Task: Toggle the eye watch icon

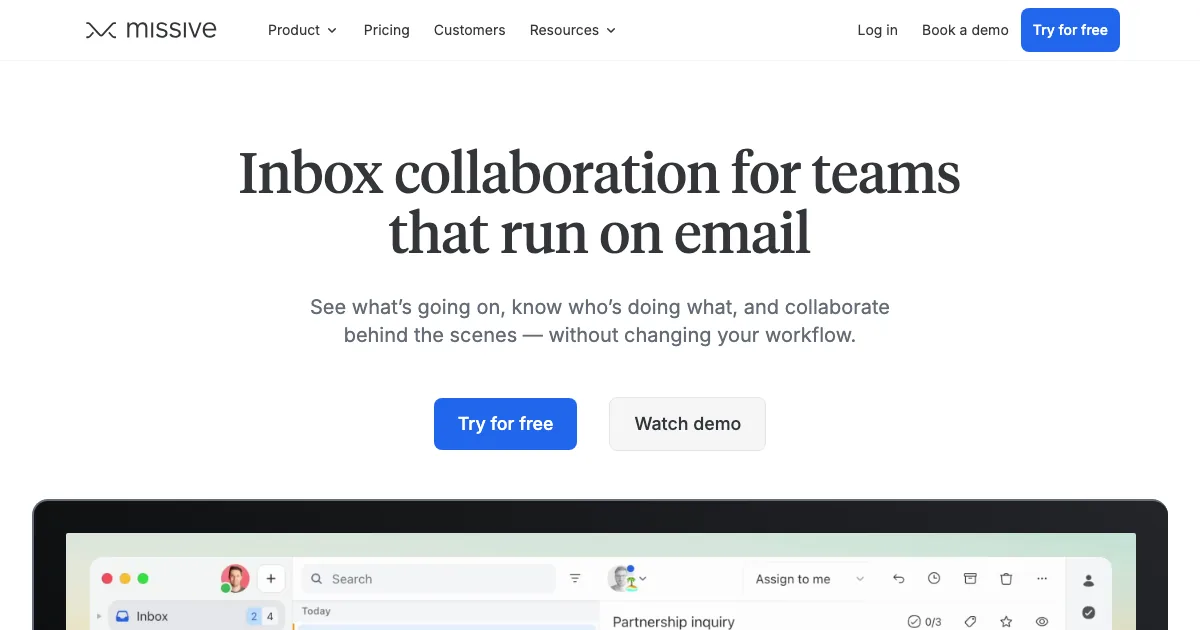Action: [x=1042, y=621]
